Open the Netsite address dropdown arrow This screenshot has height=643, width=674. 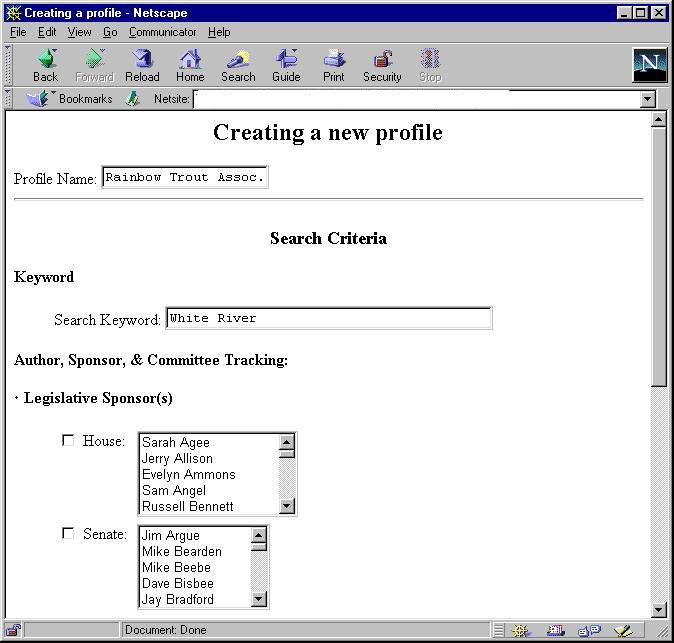(647, 99)
